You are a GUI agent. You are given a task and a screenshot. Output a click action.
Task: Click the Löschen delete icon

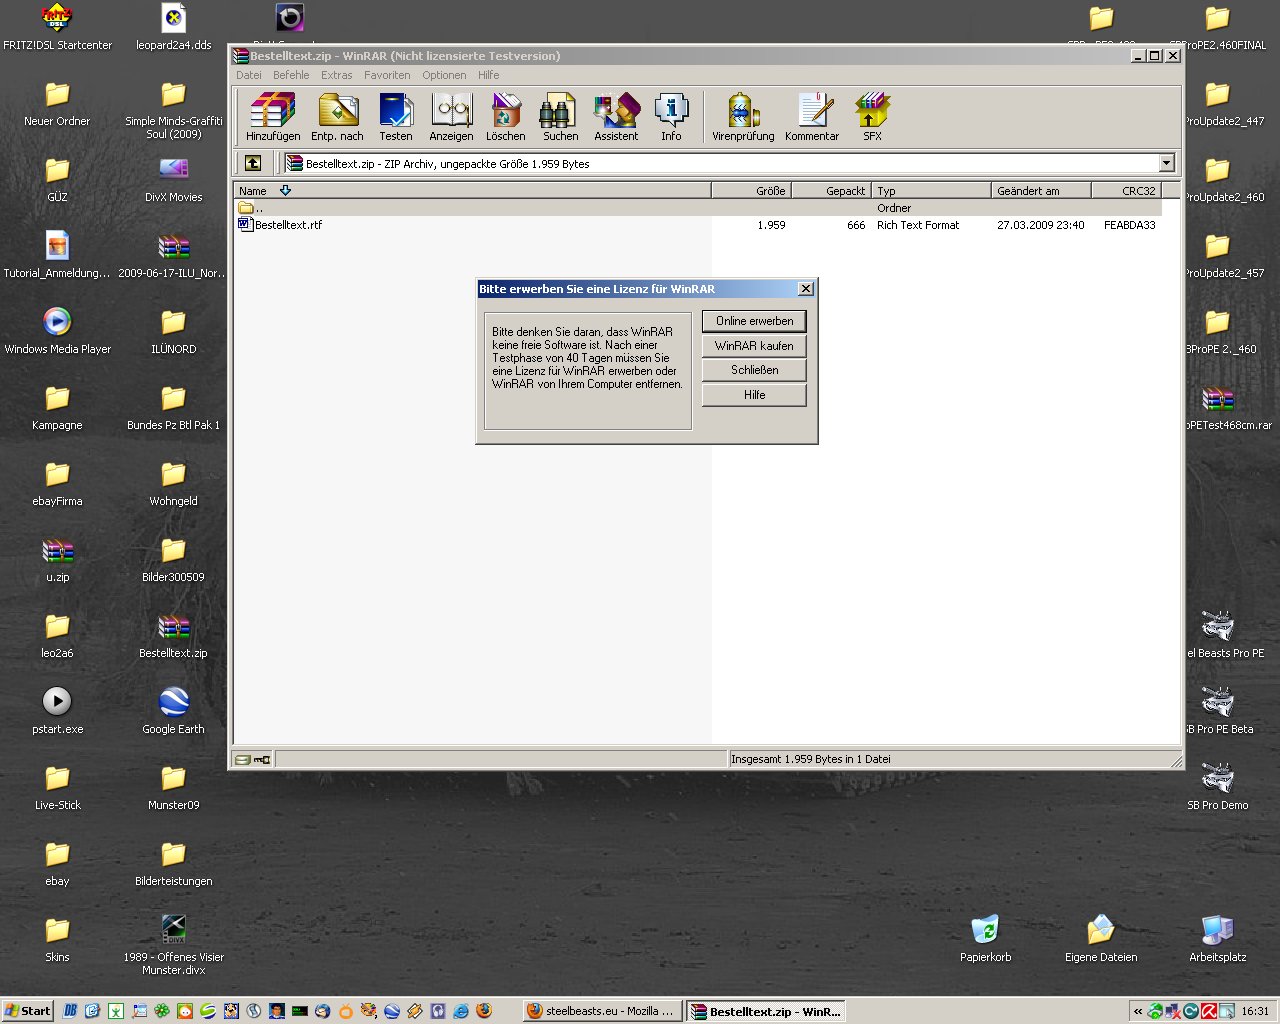click(505, 116)
